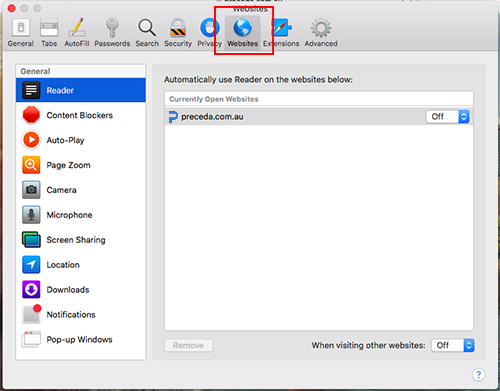Select Notifications in the sidebar
Image resolution: width=500 pixels, height=391 pixels.
click(81, 315)
